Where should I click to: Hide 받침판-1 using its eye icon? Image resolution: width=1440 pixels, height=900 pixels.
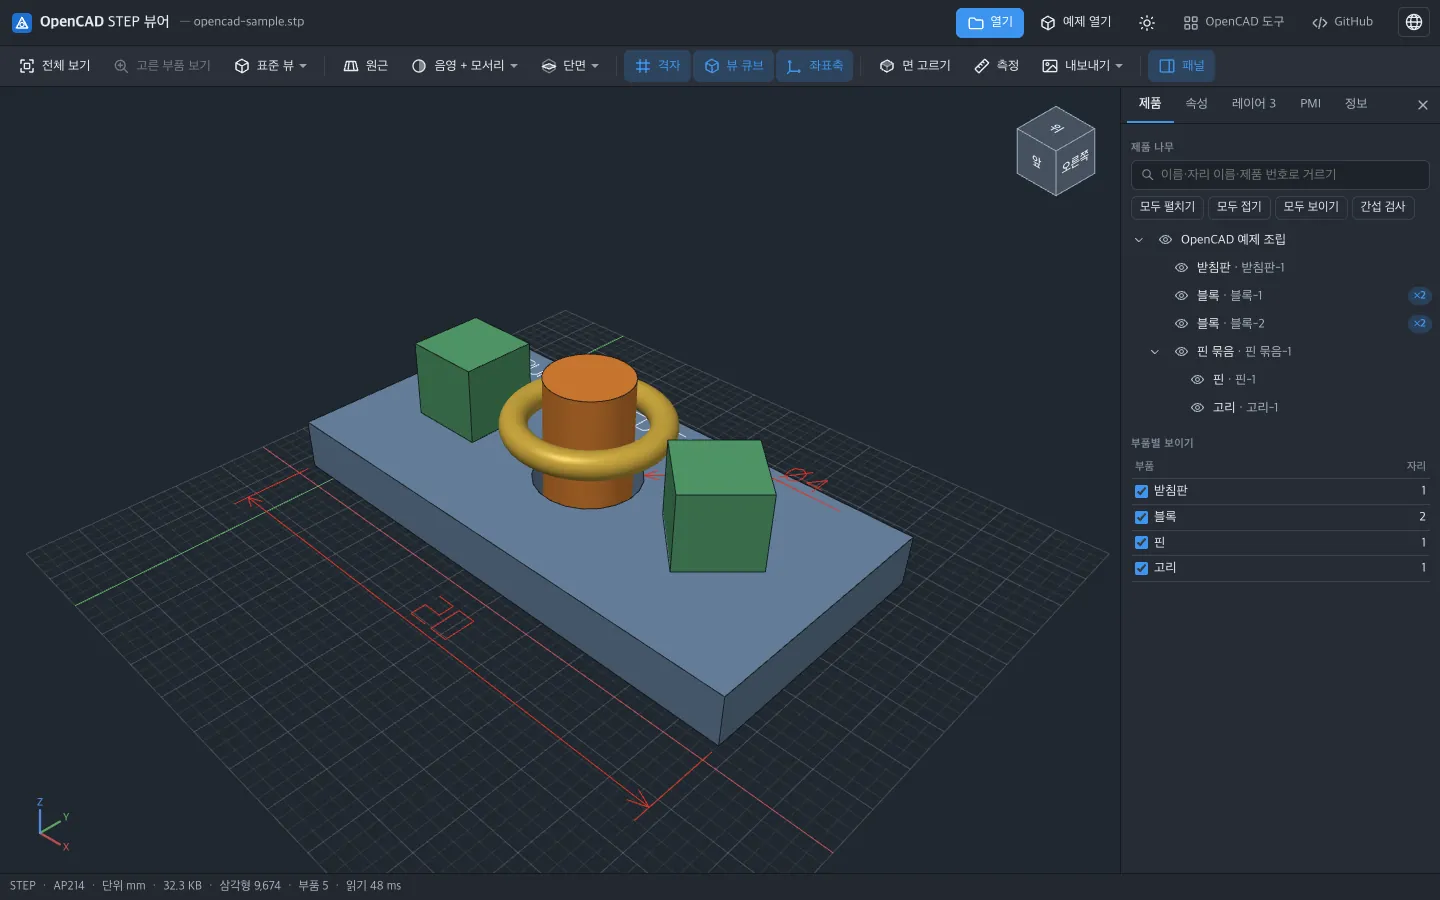point(1181,268)
